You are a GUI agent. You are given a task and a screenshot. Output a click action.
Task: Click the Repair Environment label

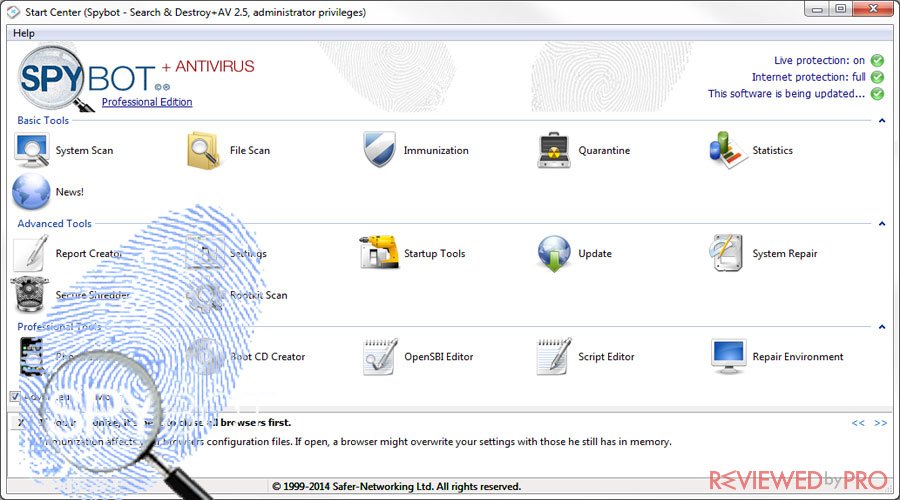798,356
